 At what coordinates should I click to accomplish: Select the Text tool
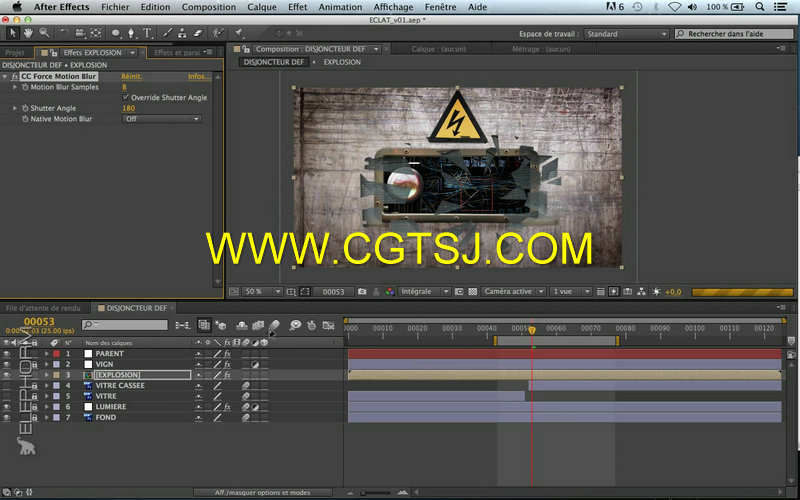click(x=147, y=33)
